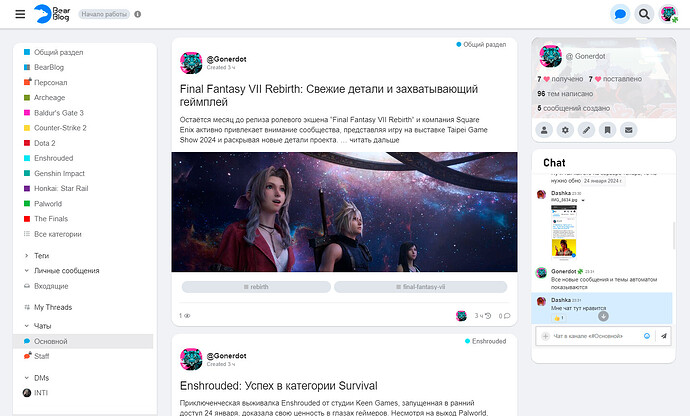Click the pencil edit icon in user card
Image resolution: width=690 pixels, height=416 pixels.
(x=587, y=130)
